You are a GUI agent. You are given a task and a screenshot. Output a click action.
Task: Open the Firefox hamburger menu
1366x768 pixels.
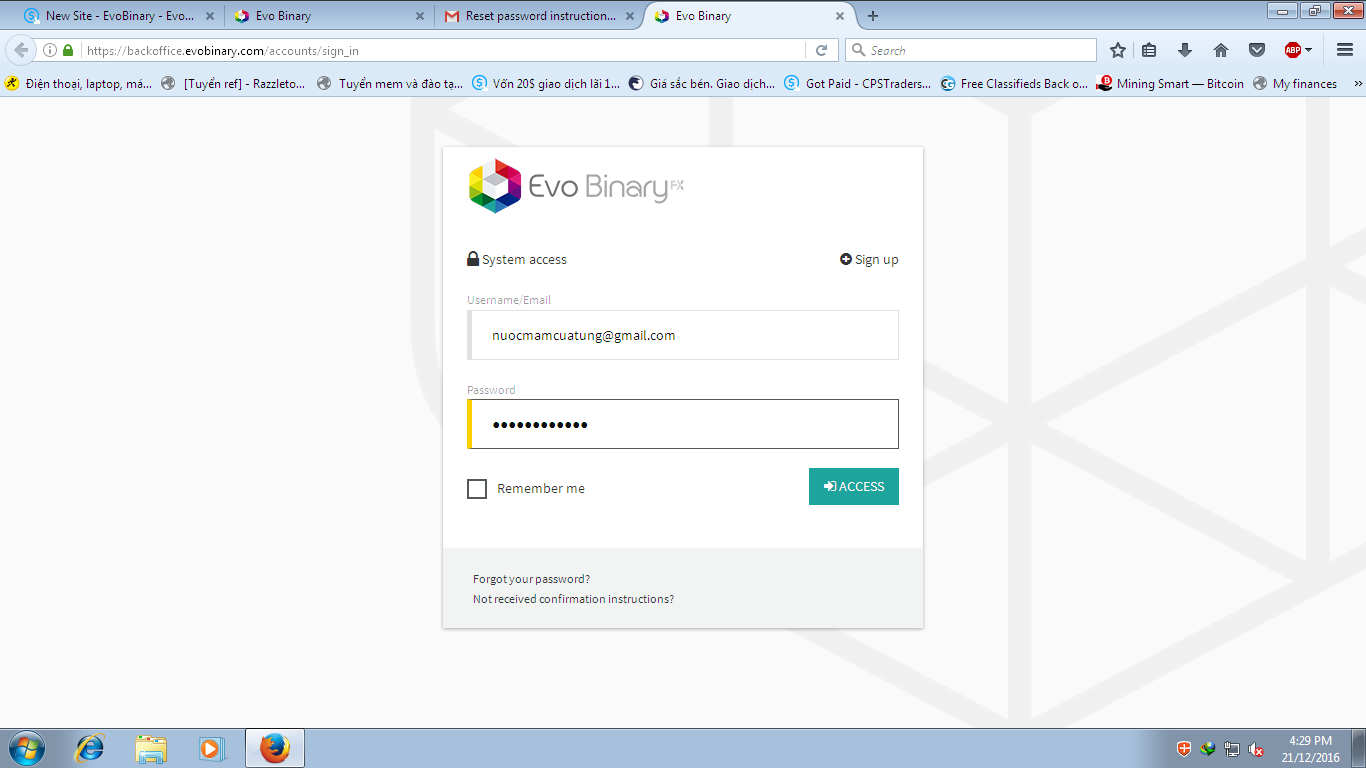coord(1344,50)
